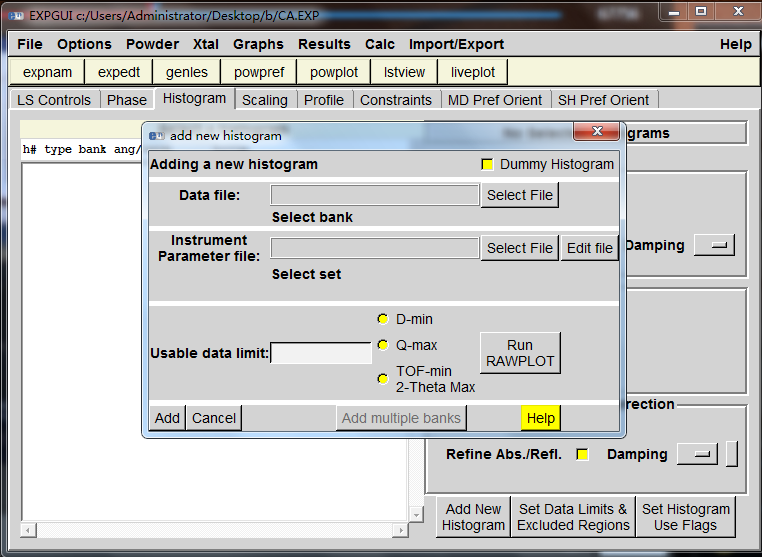Screen dimensions: 762x557
Task: Switch to the Constraints tab
Action: (396, 100)
